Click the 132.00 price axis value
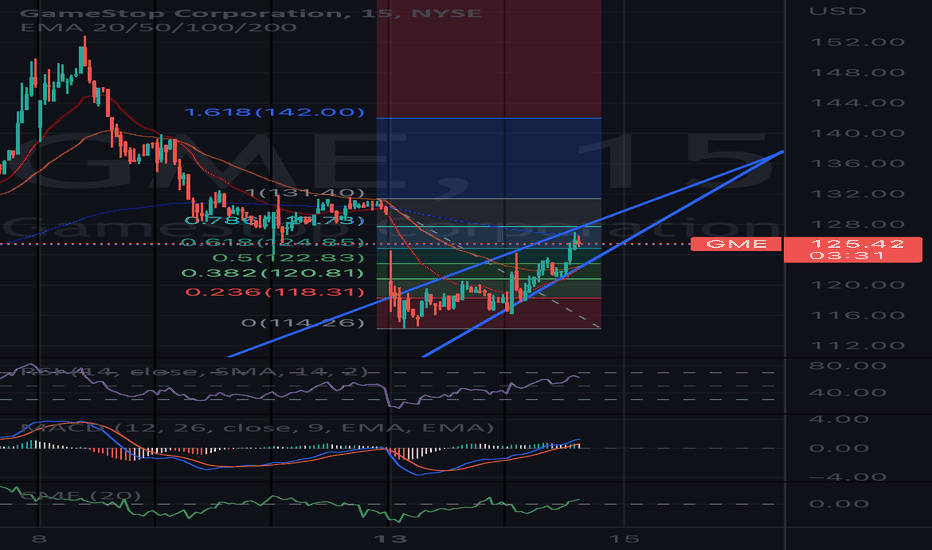The width and height of the screenshot is (932, 550). 858,194
